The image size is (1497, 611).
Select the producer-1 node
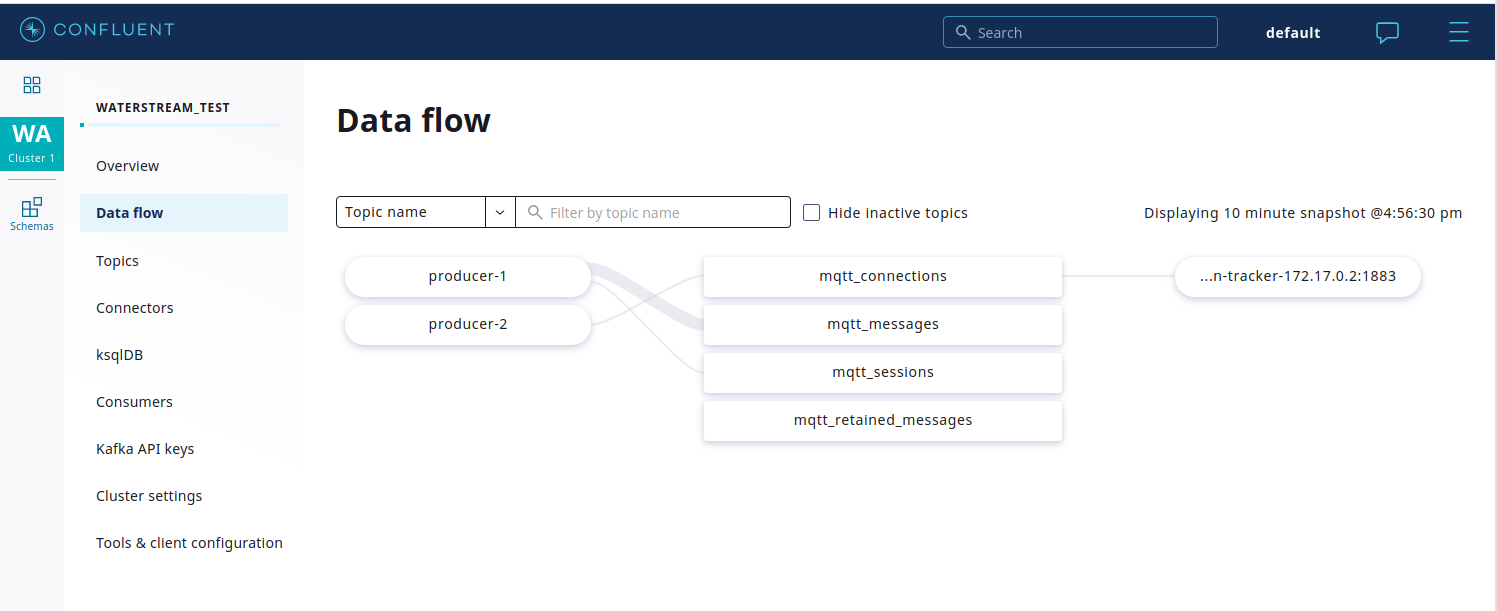click(468, 277)
